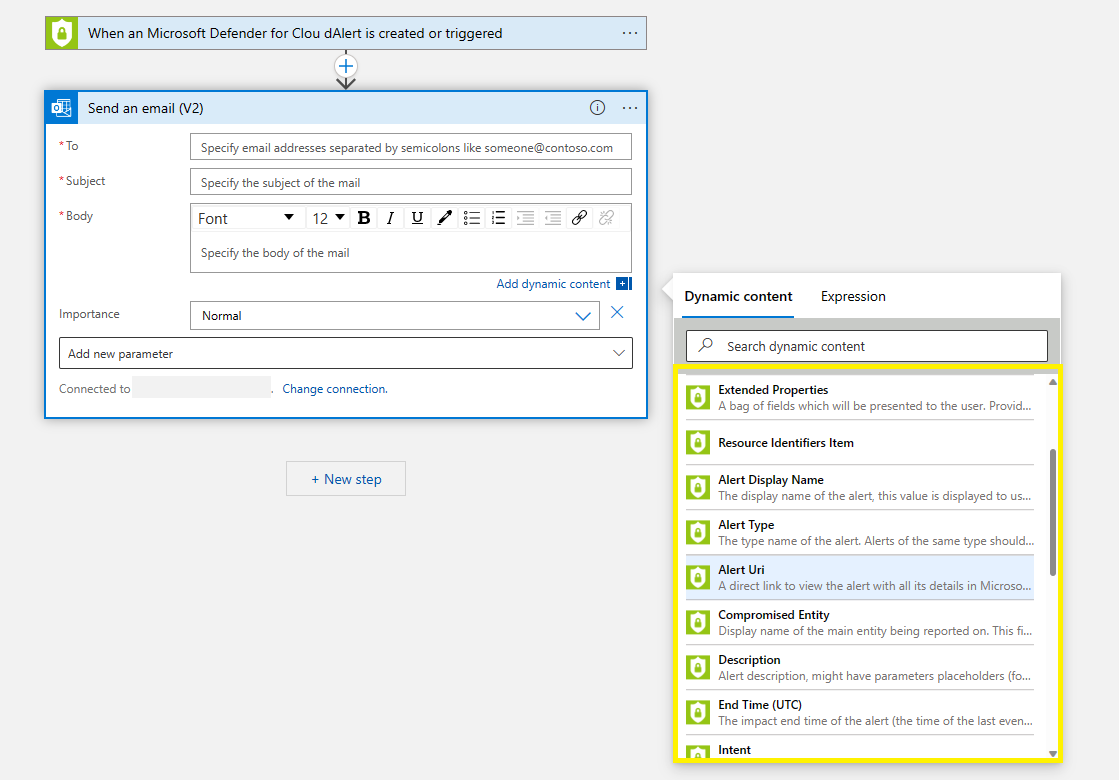Toggle bold formatting in email body
Viewport: 1119px width, 780px height.
coord(363,217)
